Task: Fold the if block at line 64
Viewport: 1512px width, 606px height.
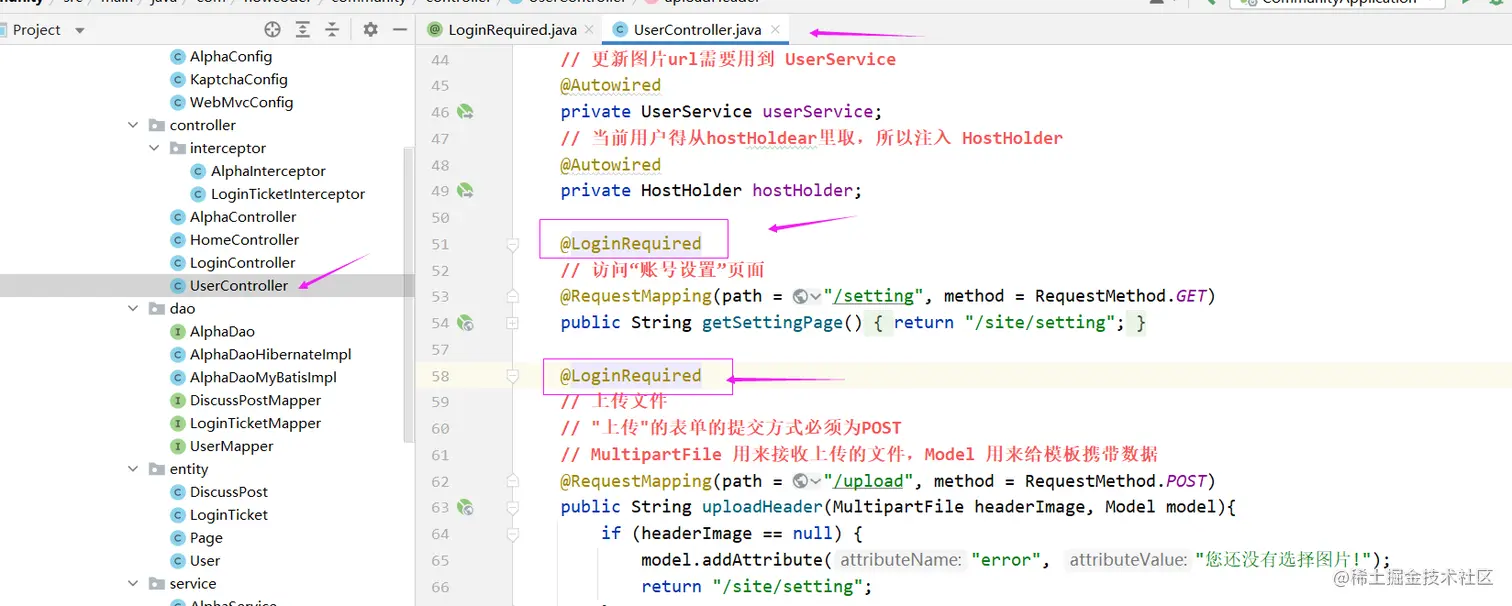Action: click(513, 534)
